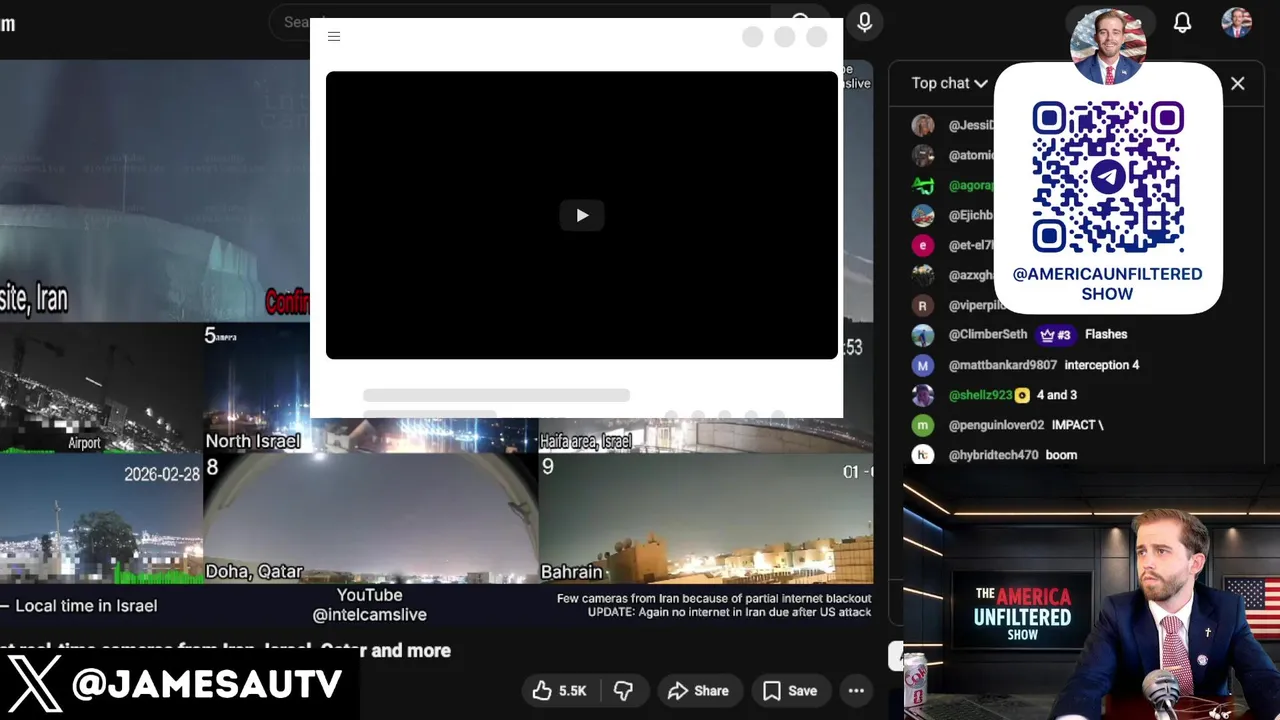Click the Airport camera feed

[x=101, y=388]
